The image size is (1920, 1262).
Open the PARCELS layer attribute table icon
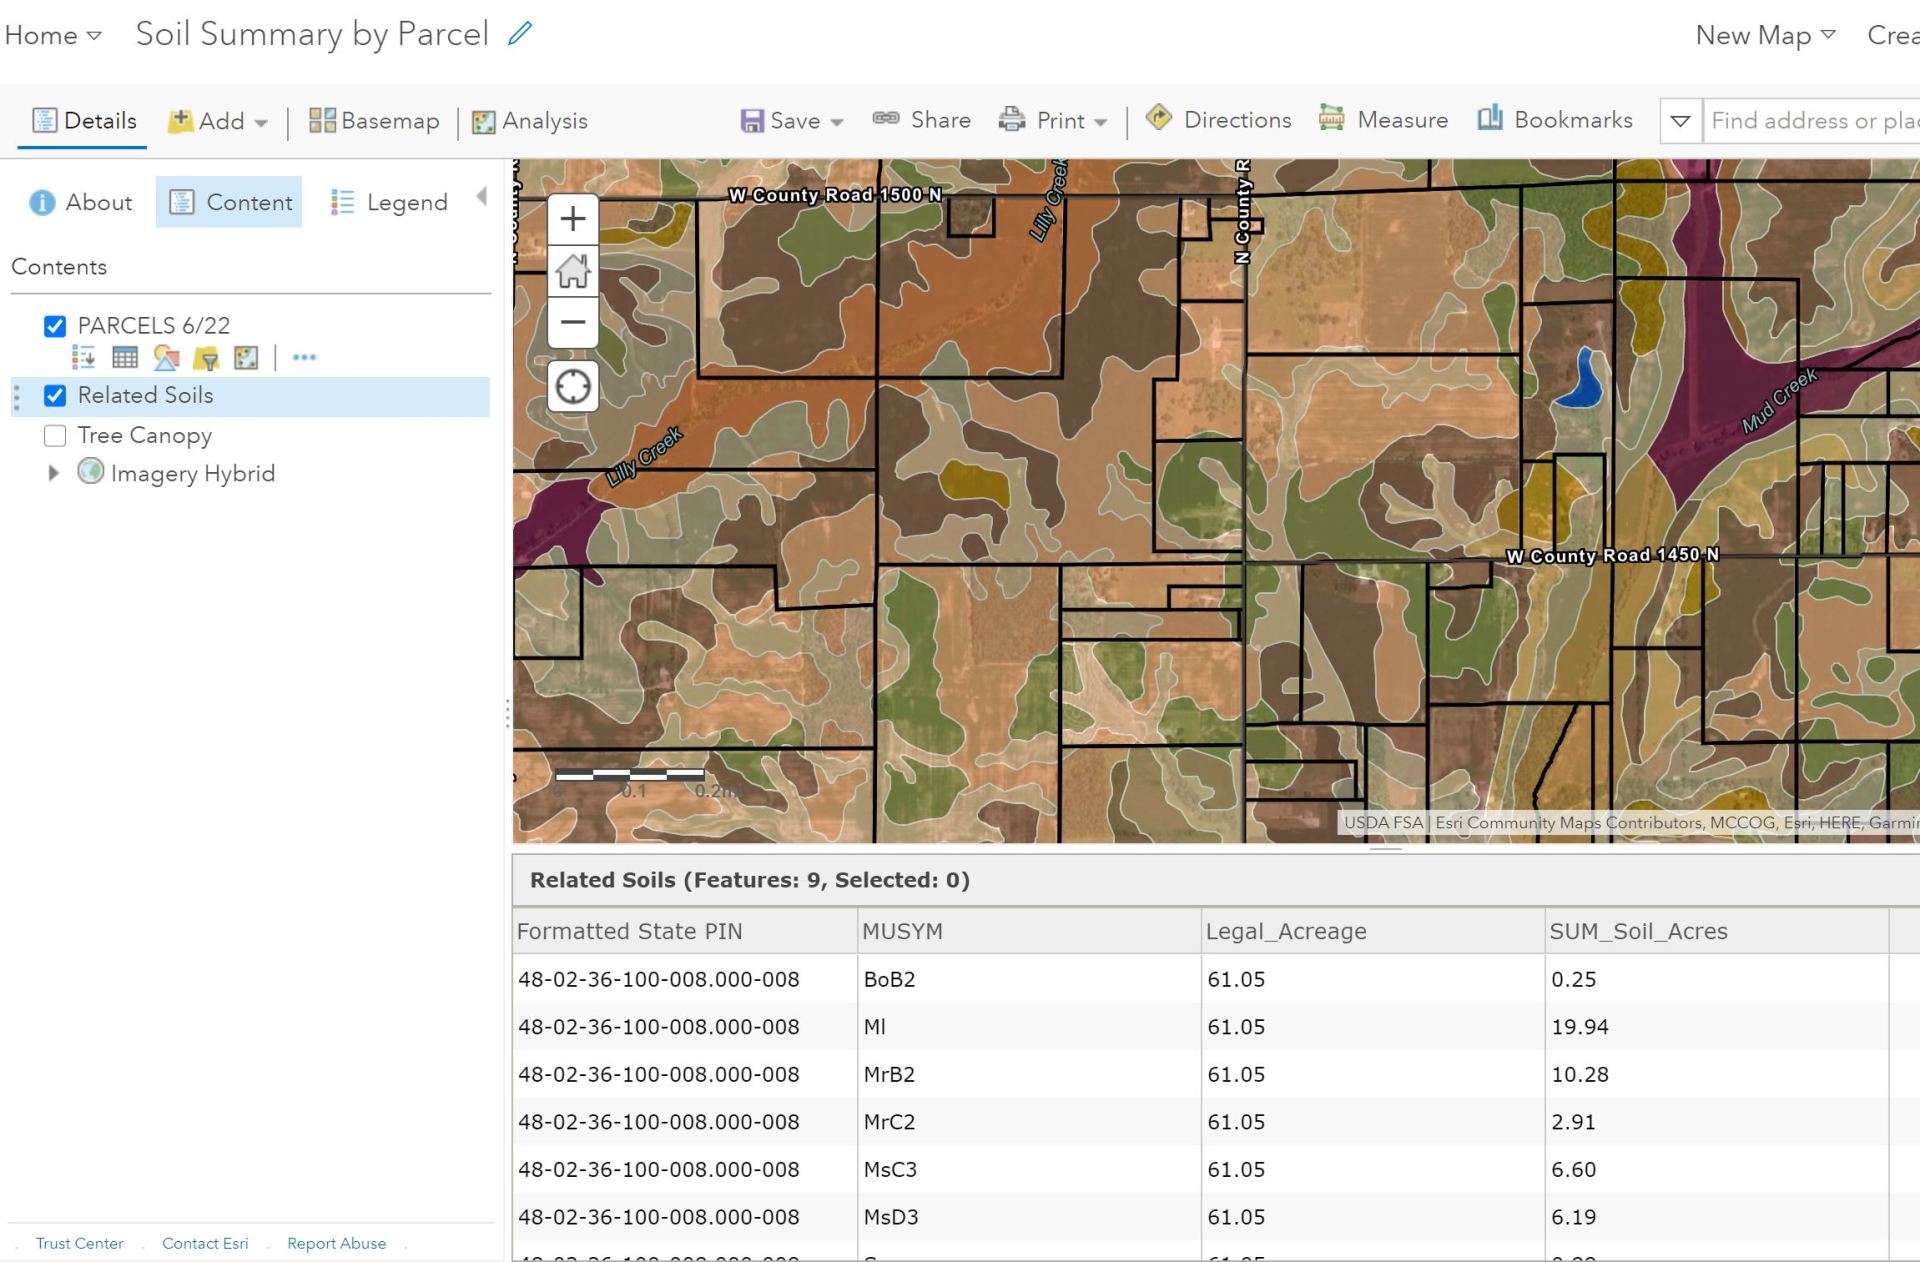pyautogui.click(x=125, y=357)
